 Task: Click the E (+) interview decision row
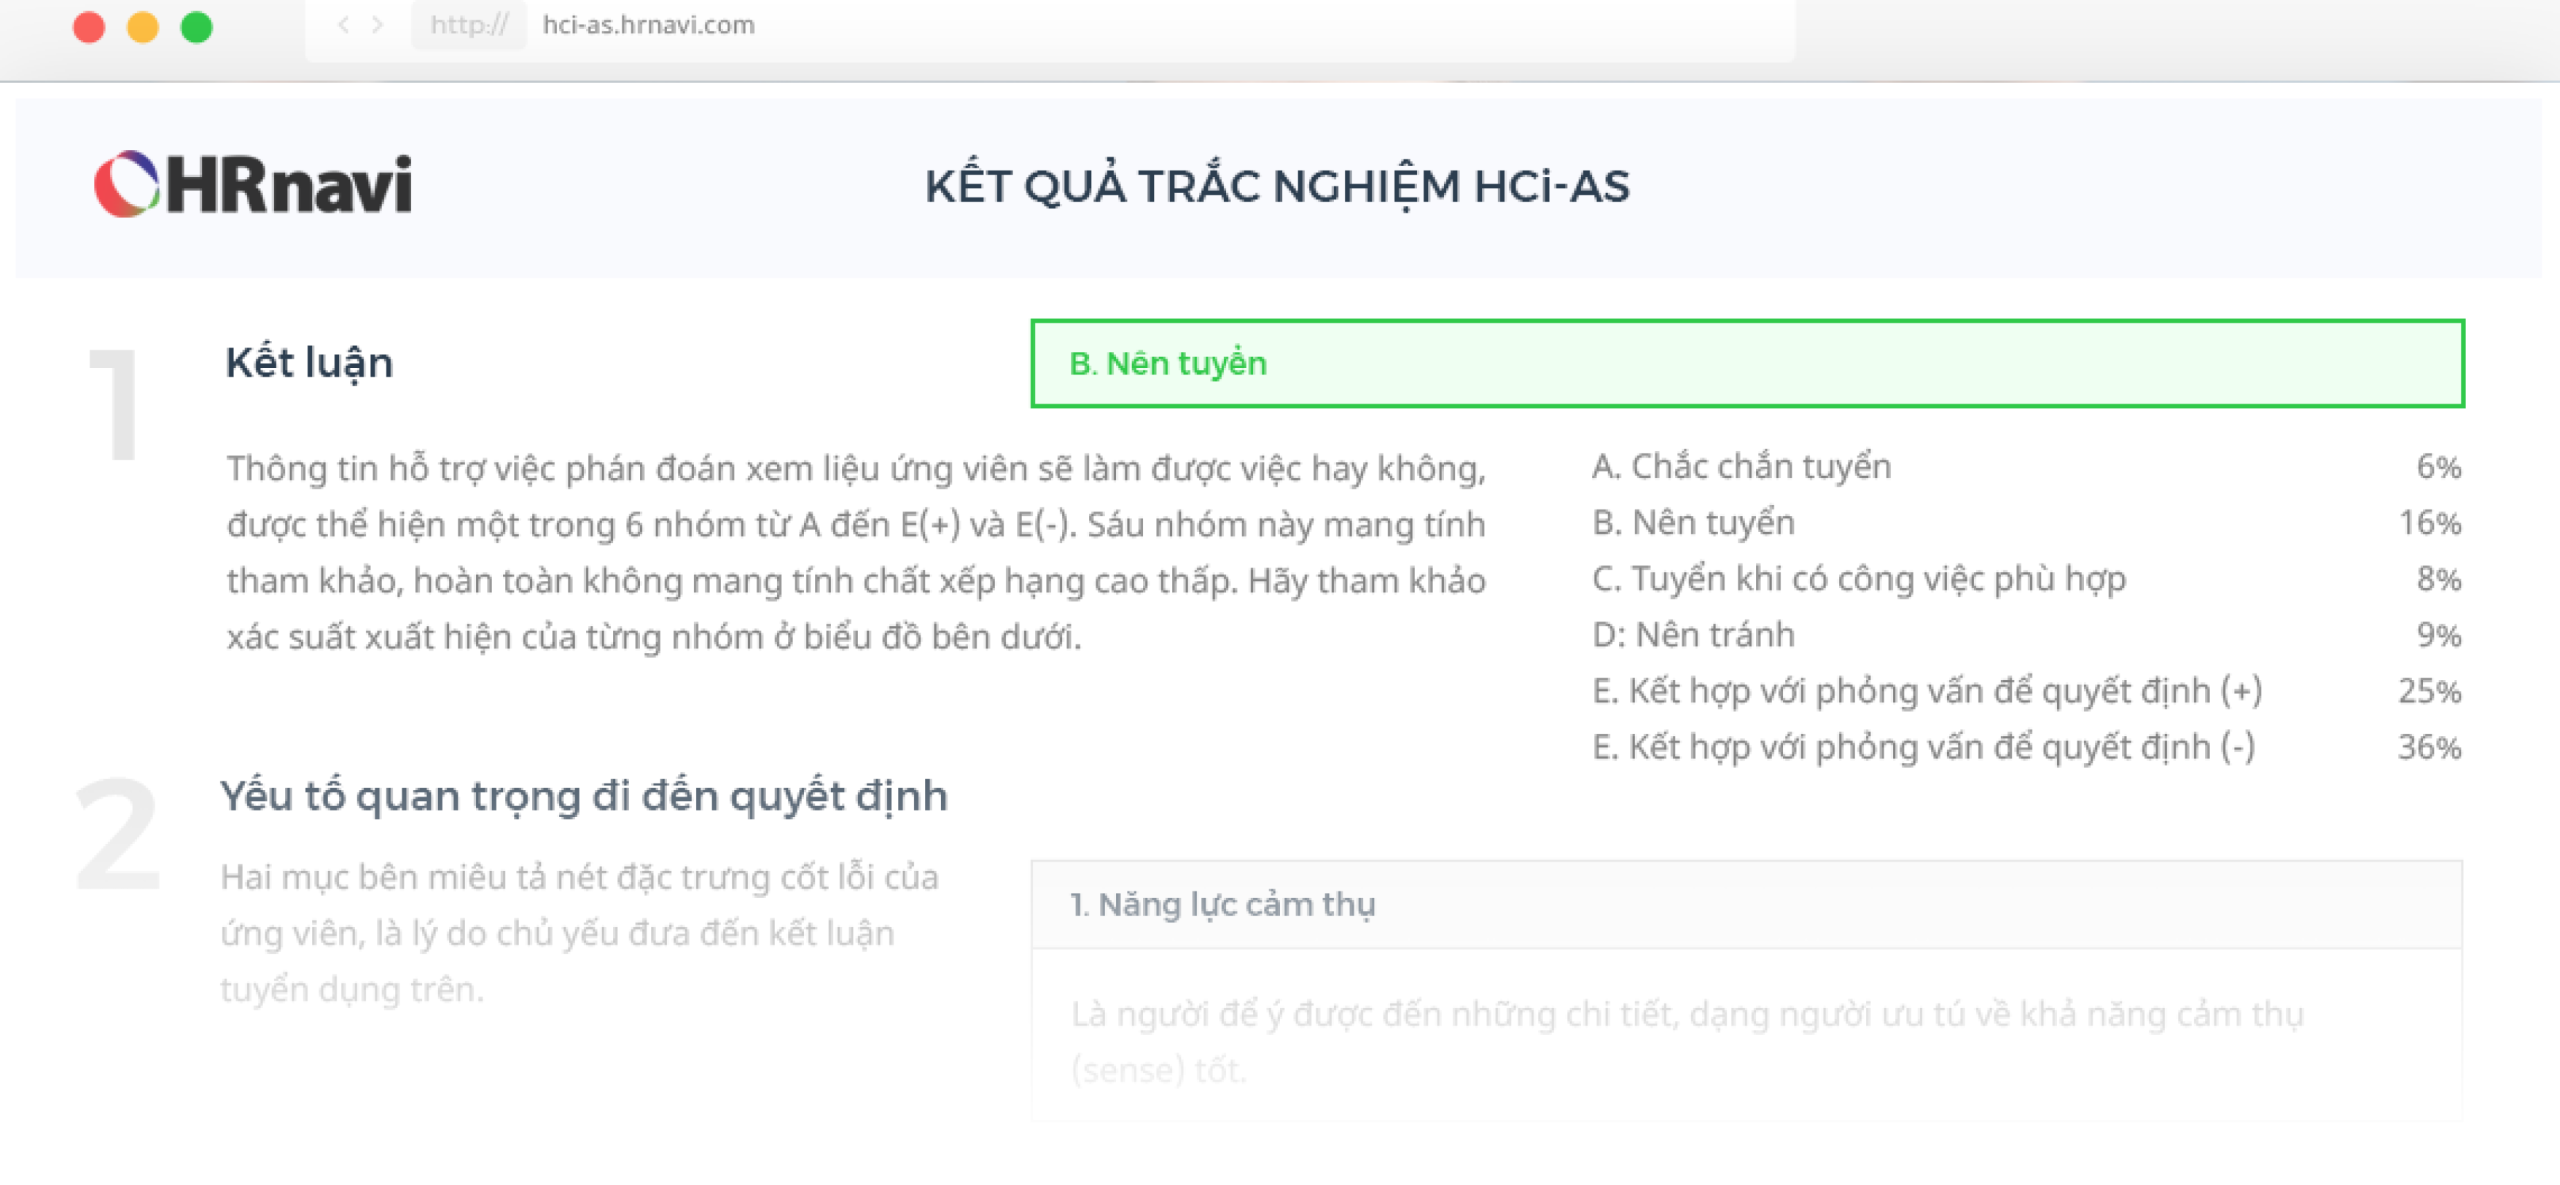tap(1926, 691)
